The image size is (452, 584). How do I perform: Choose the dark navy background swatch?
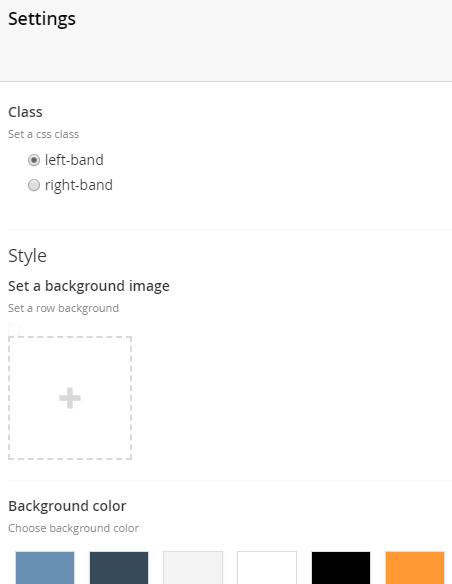tap(119, 568)
